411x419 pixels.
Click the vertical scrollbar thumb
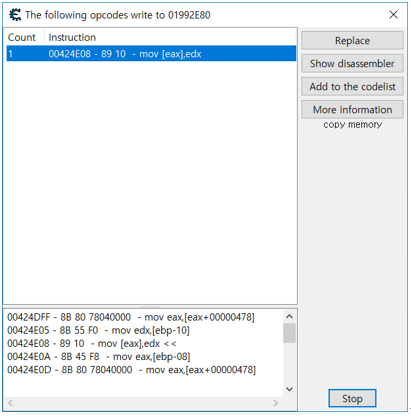point(289,333)
